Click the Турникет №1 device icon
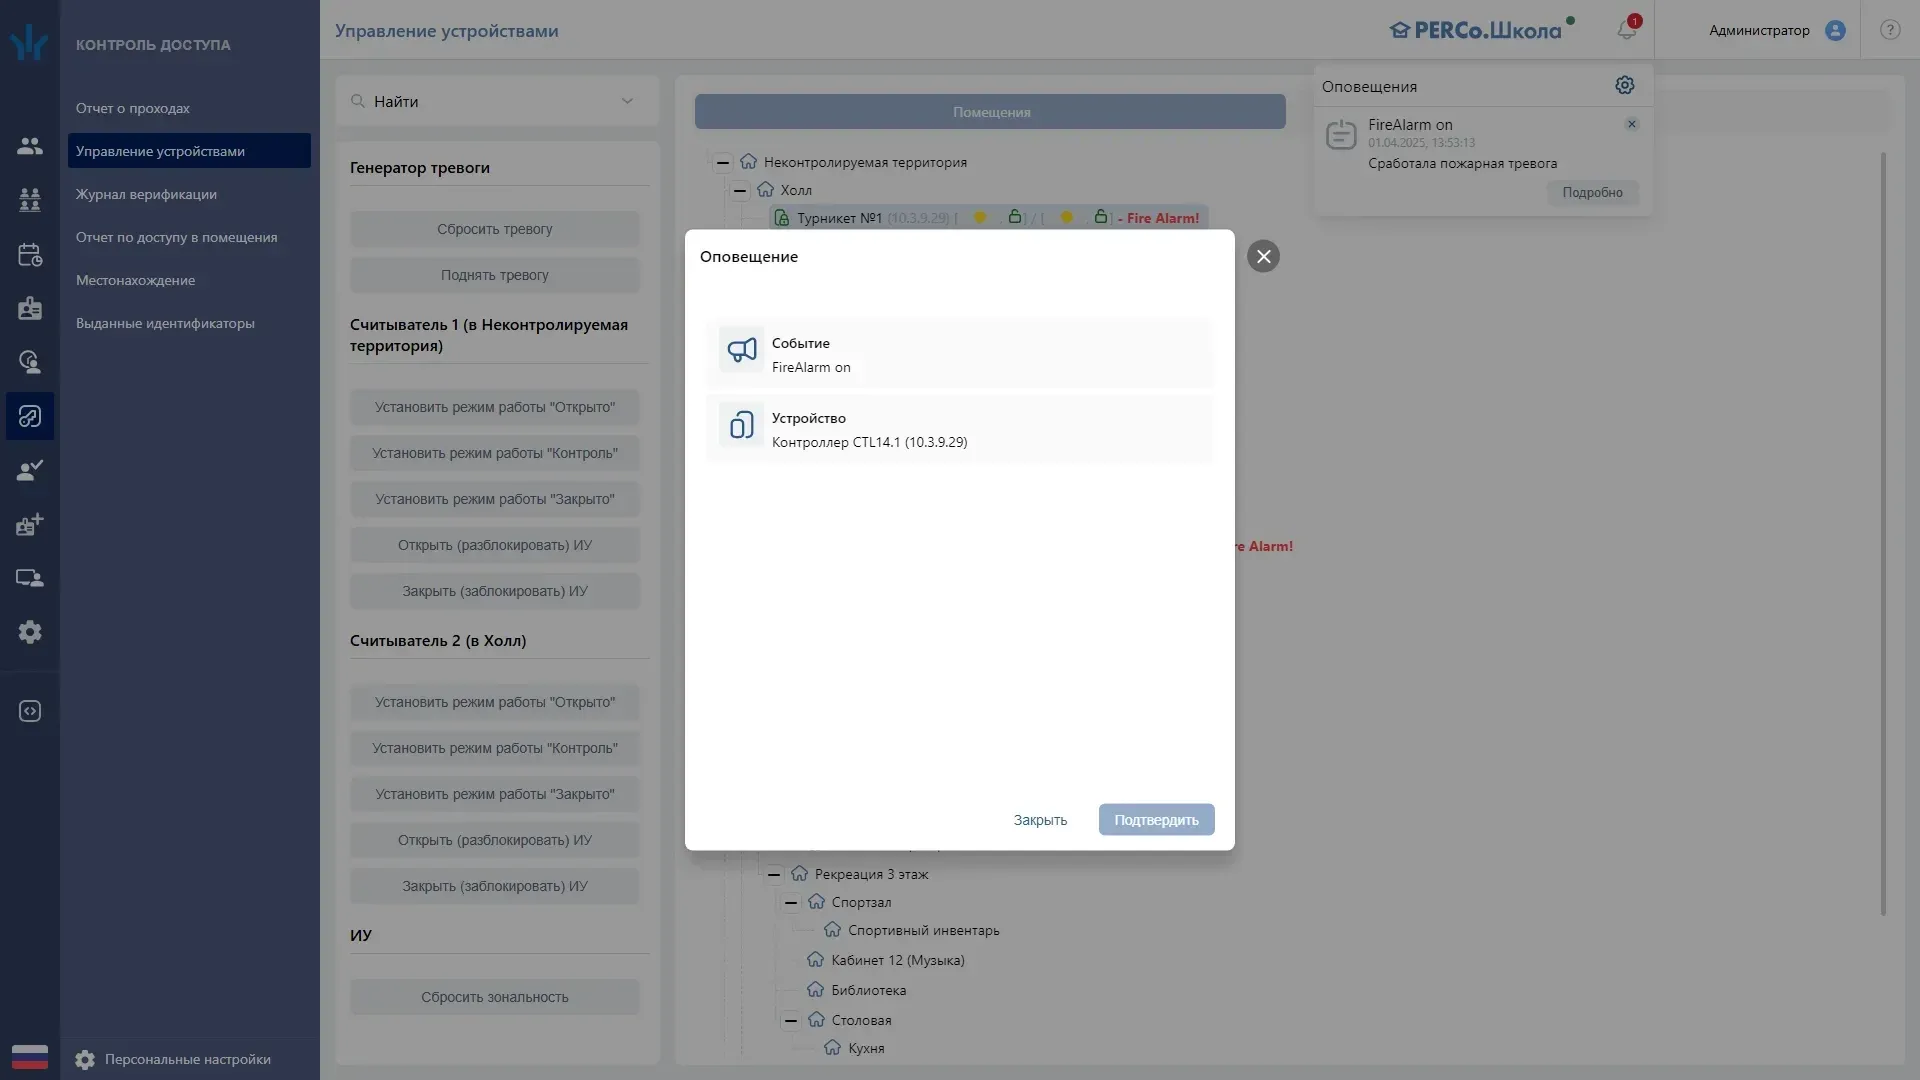Image resolution: width=1920 pixels, height=1080 pixels. click(x=782, y=218)
